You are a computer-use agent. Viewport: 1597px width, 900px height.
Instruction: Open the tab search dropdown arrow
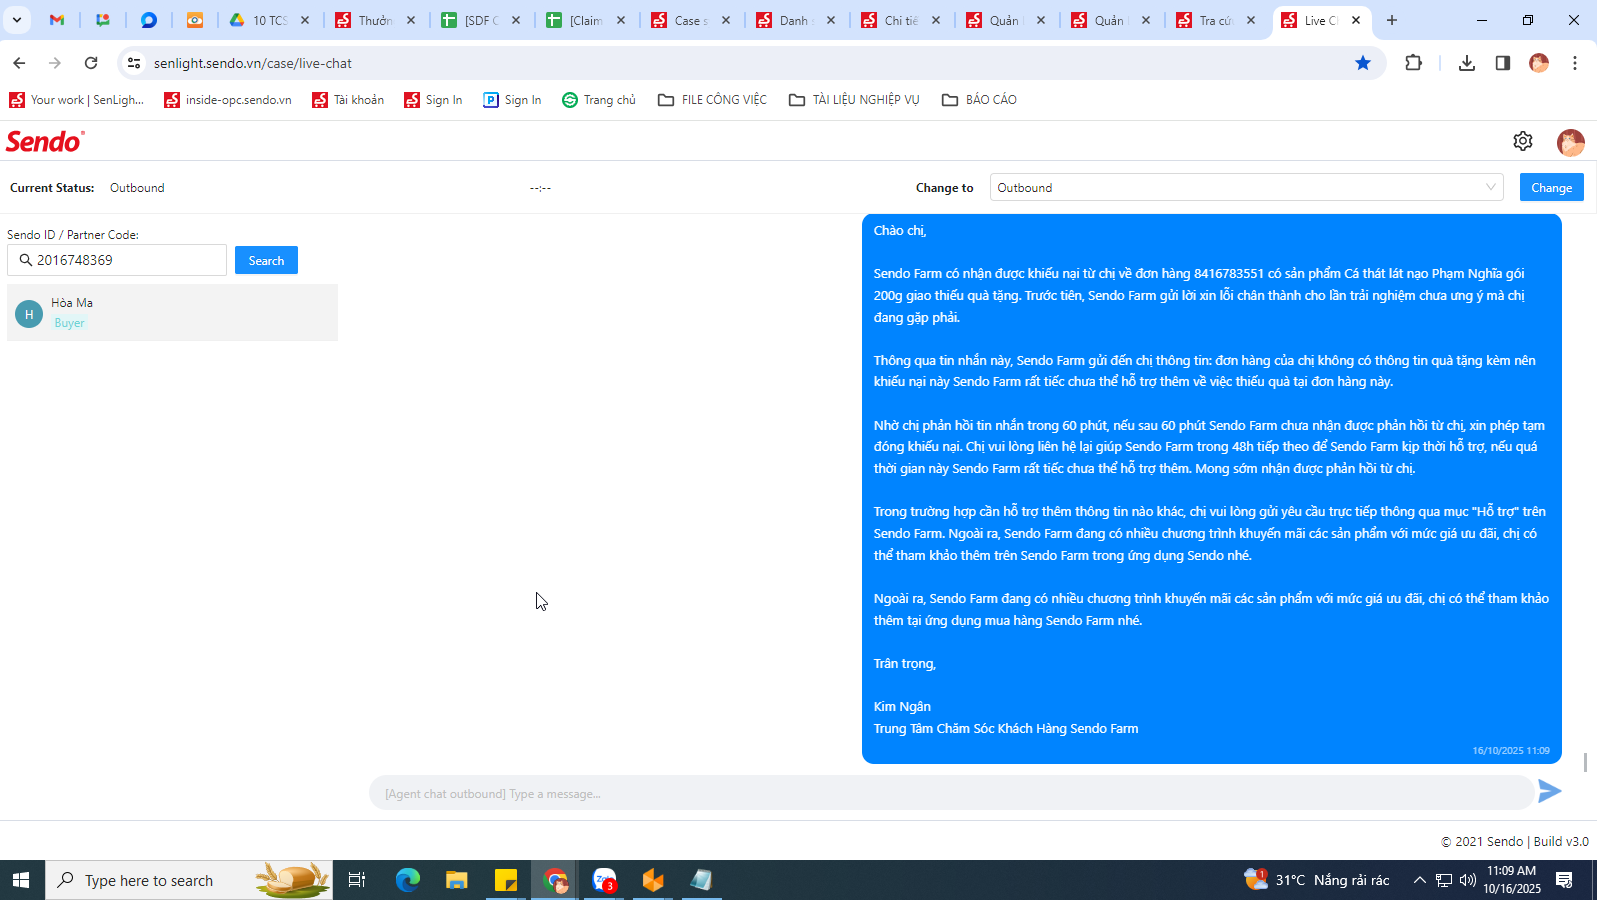tap(17, 20)
